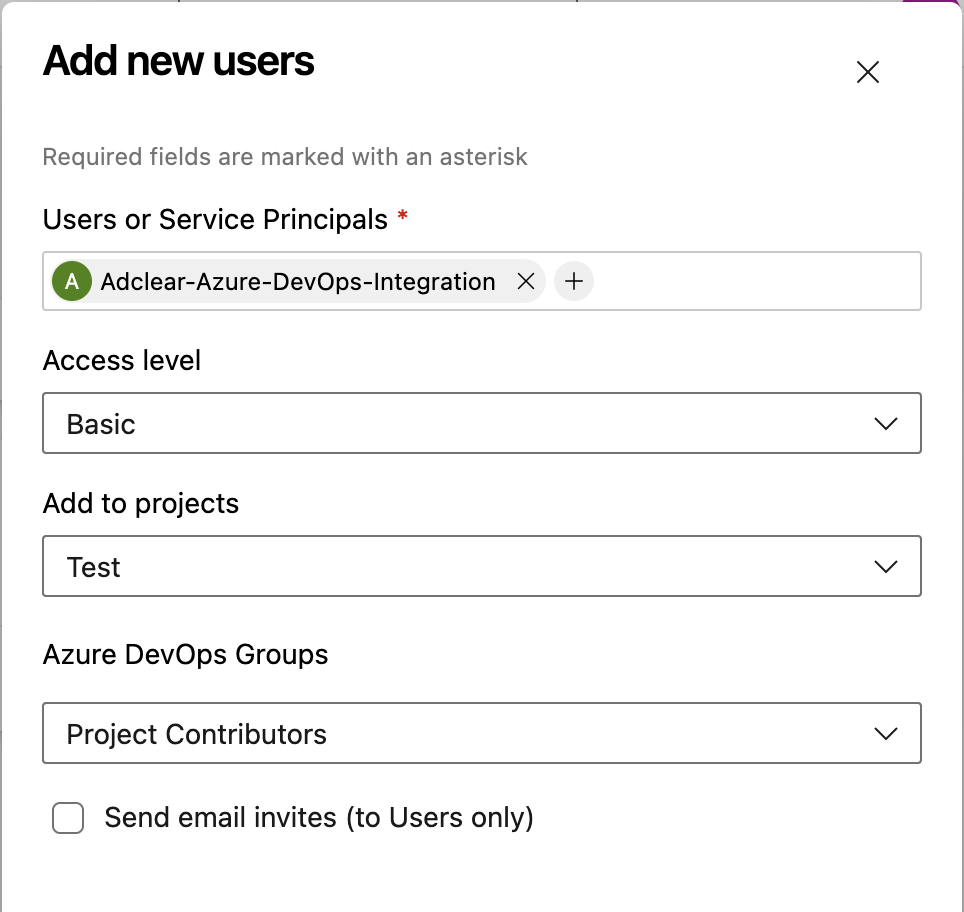Click the add icon next to the user chip

574,281
